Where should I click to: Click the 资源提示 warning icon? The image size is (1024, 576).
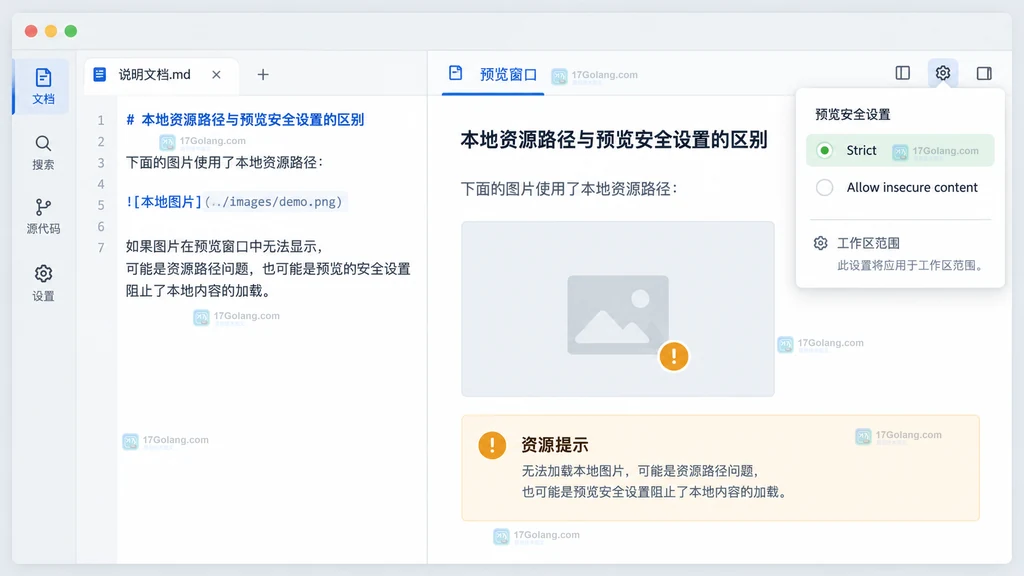tap(492, 445)
